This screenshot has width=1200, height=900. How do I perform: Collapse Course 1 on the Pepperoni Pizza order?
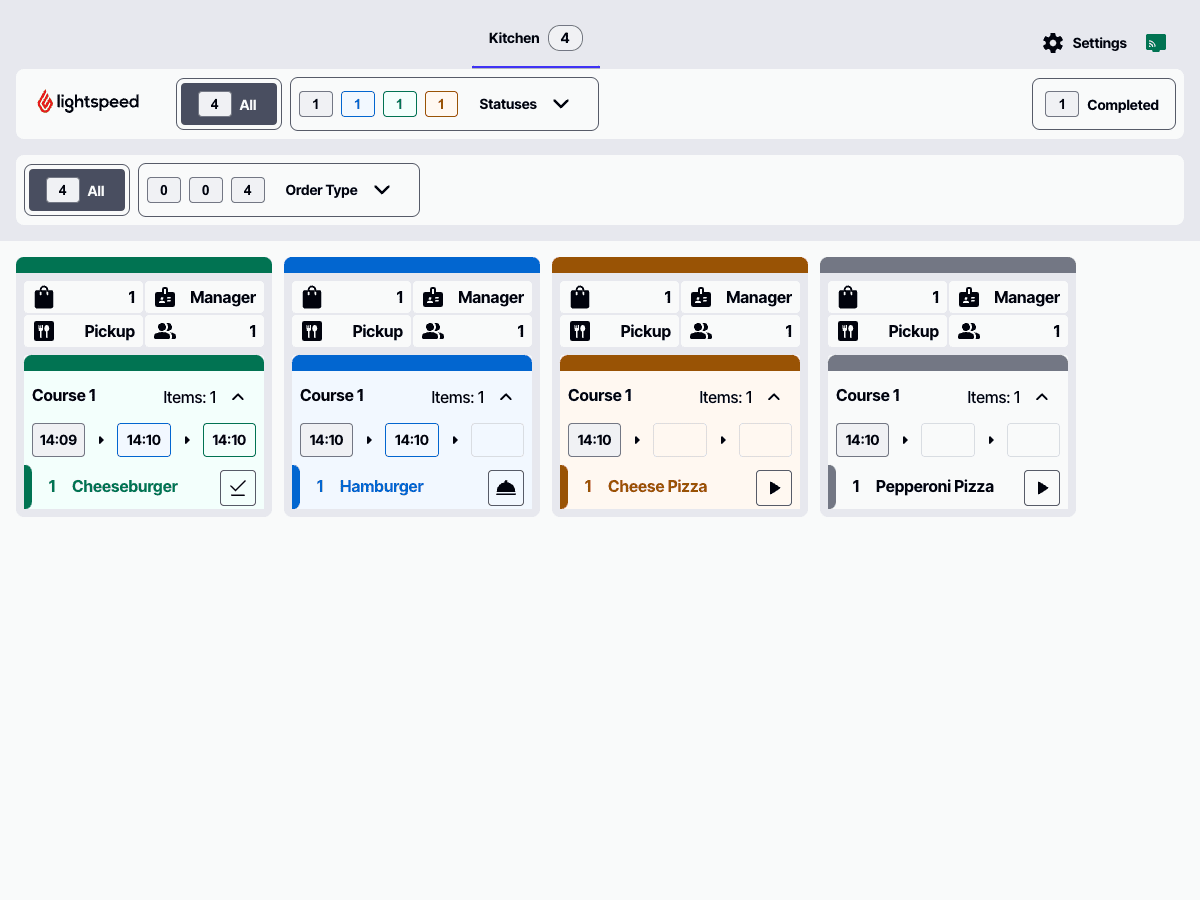pos(1042,397)
